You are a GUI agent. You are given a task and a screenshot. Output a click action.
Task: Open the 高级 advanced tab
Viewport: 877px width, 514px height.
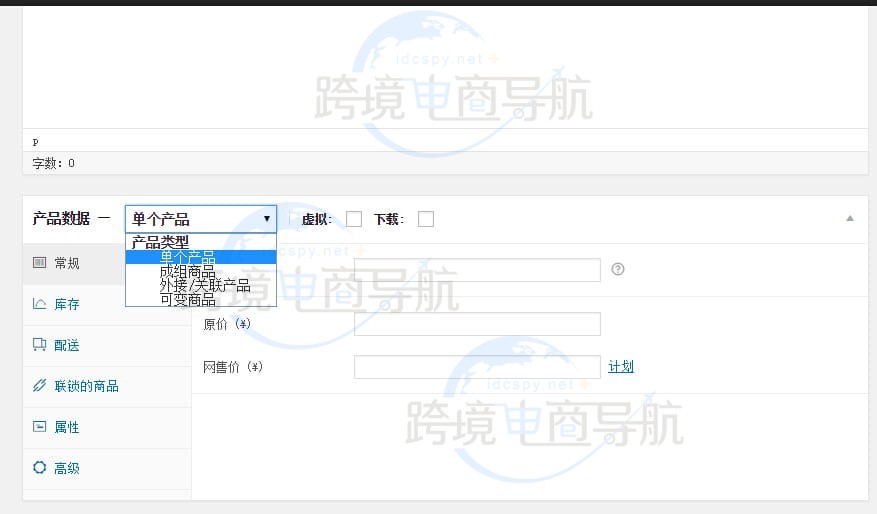pos(107,469)
